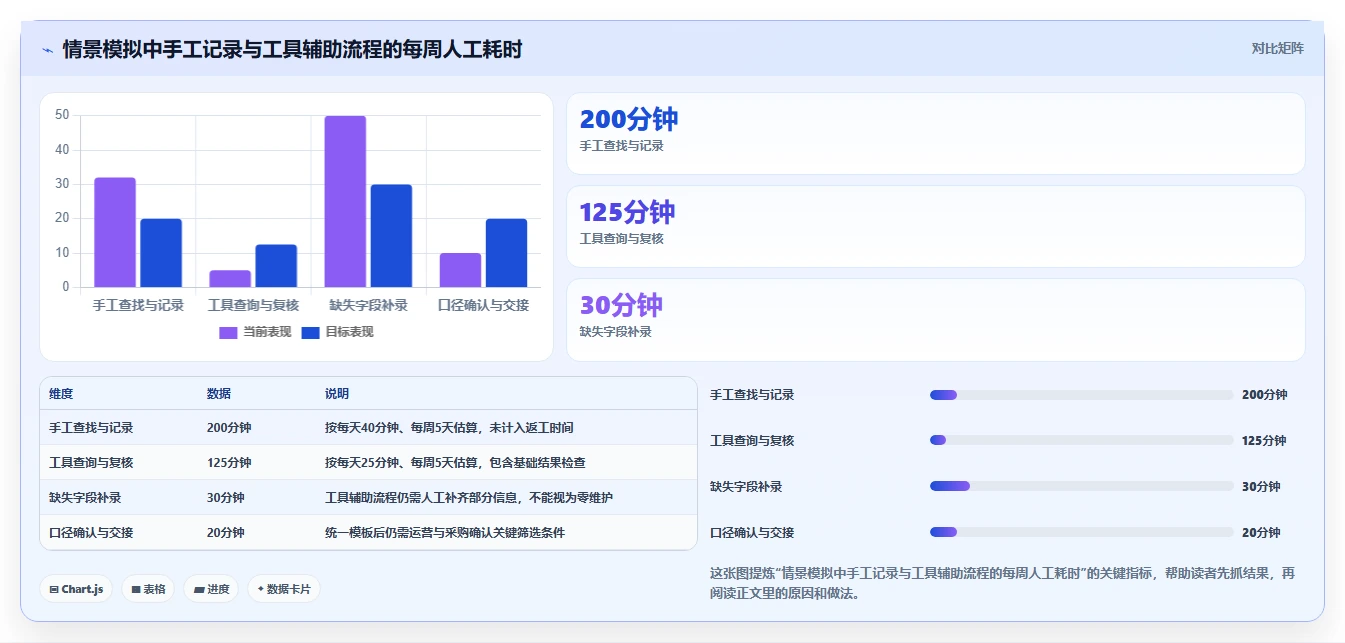Click the 200分钟 value beside the progress bar
Viewport: 1345px width, 643px height.
click(x=1264, y=395)
